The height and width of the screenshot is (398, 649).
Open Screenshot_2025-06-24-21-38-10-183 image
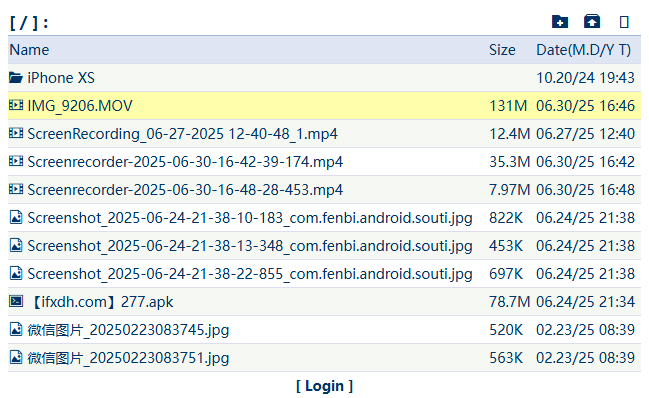pos(250,218)
